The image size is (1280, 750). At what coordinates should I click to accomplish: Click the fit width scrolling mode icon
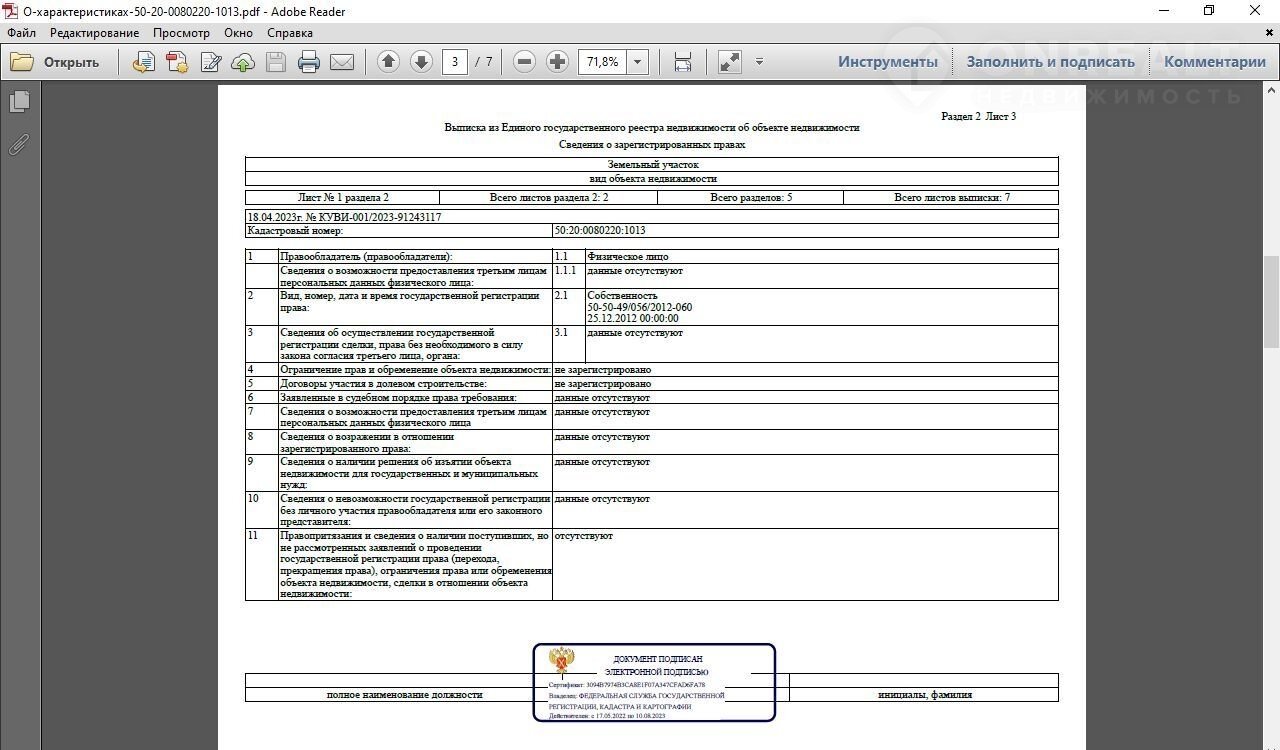pos(683,62)
